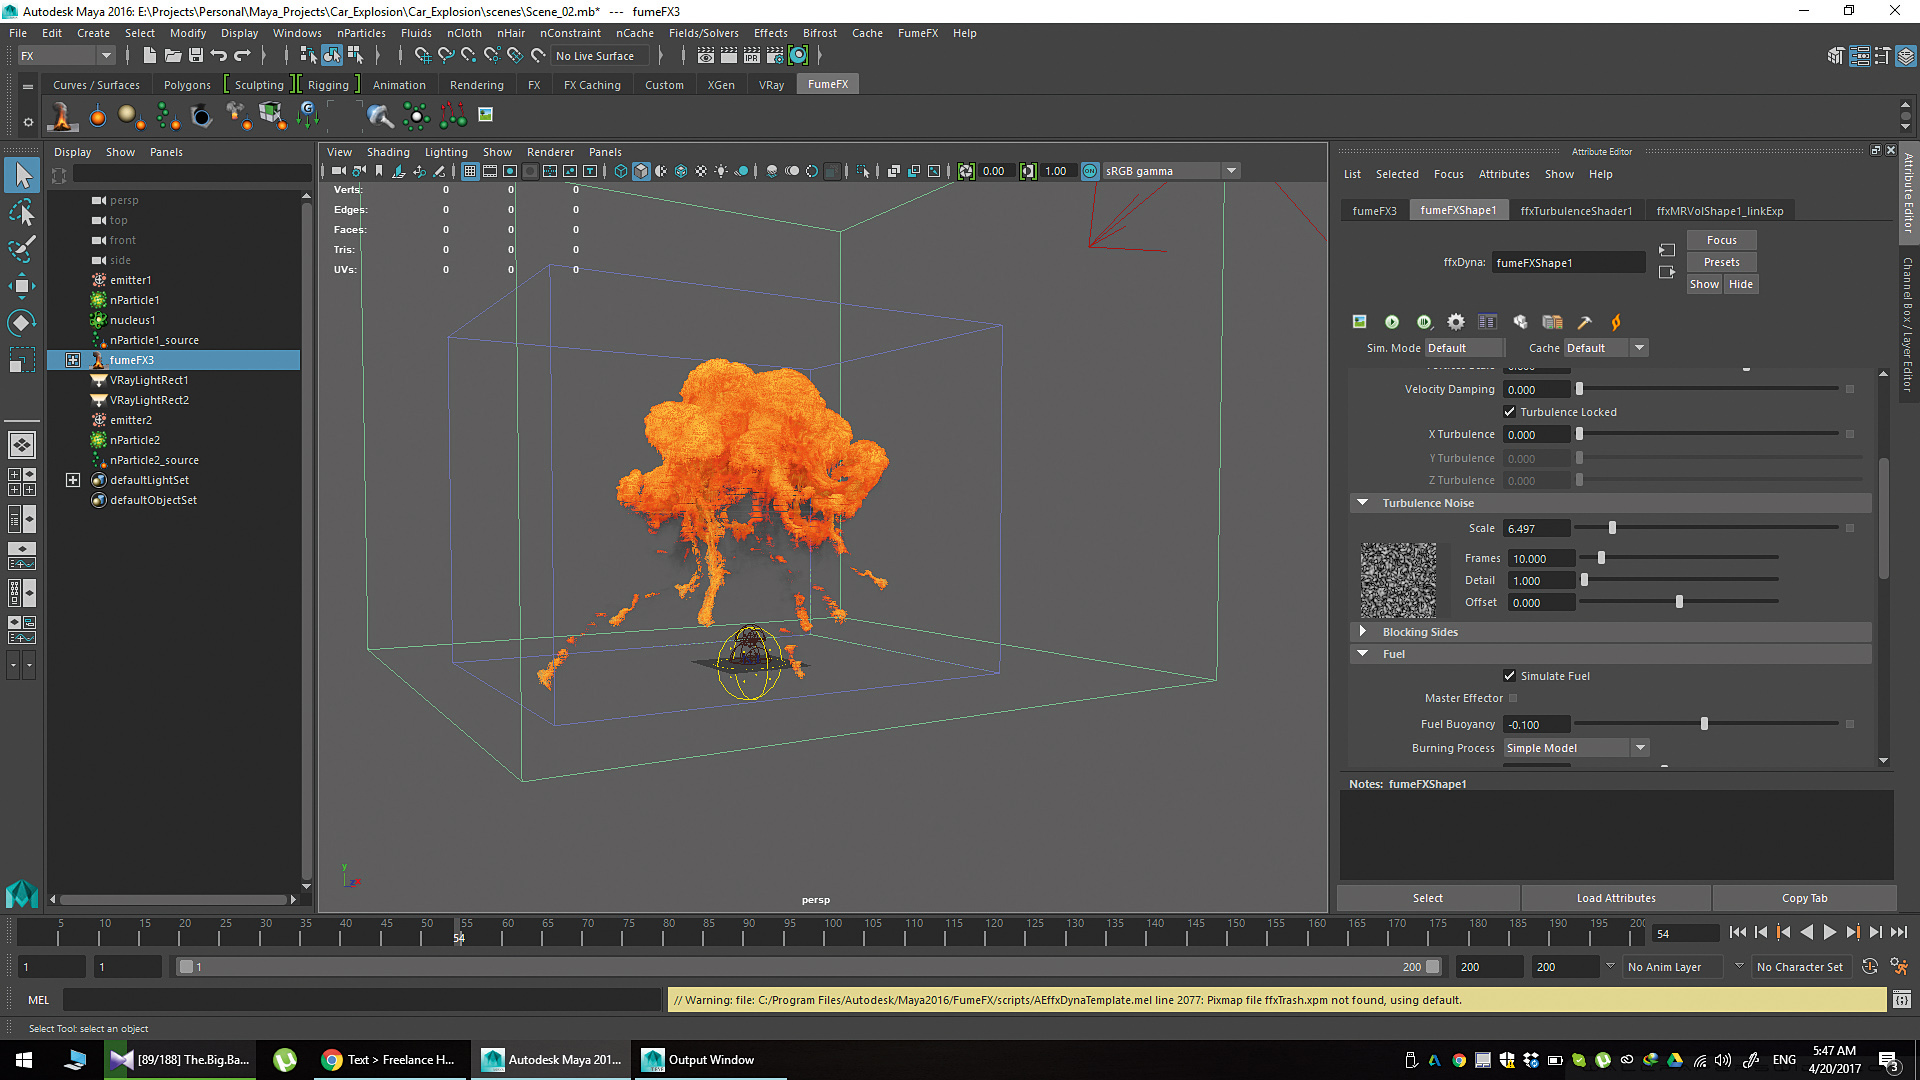Toggle Master Effector checkbox
Image resolution: width=1920 pixels, height=1080 pixels.
pyautogui.click(x=1513, y=698)
